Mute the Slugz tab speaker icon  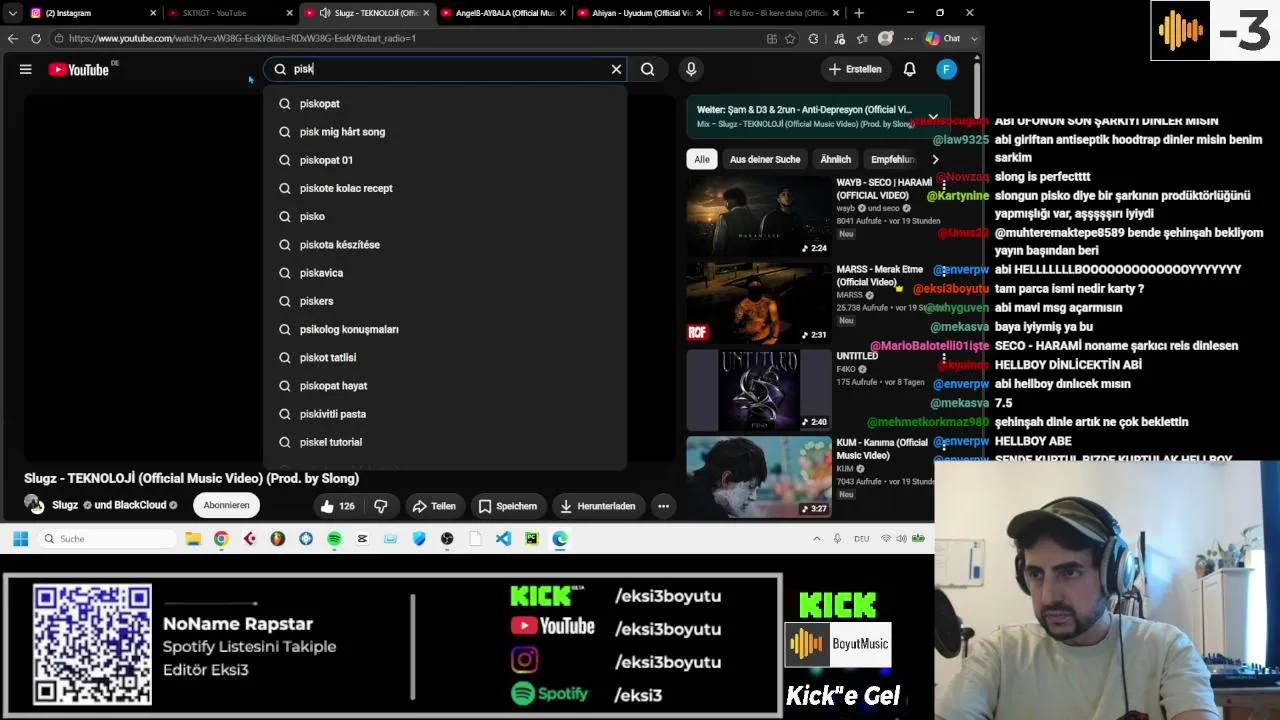click(325, 13)
